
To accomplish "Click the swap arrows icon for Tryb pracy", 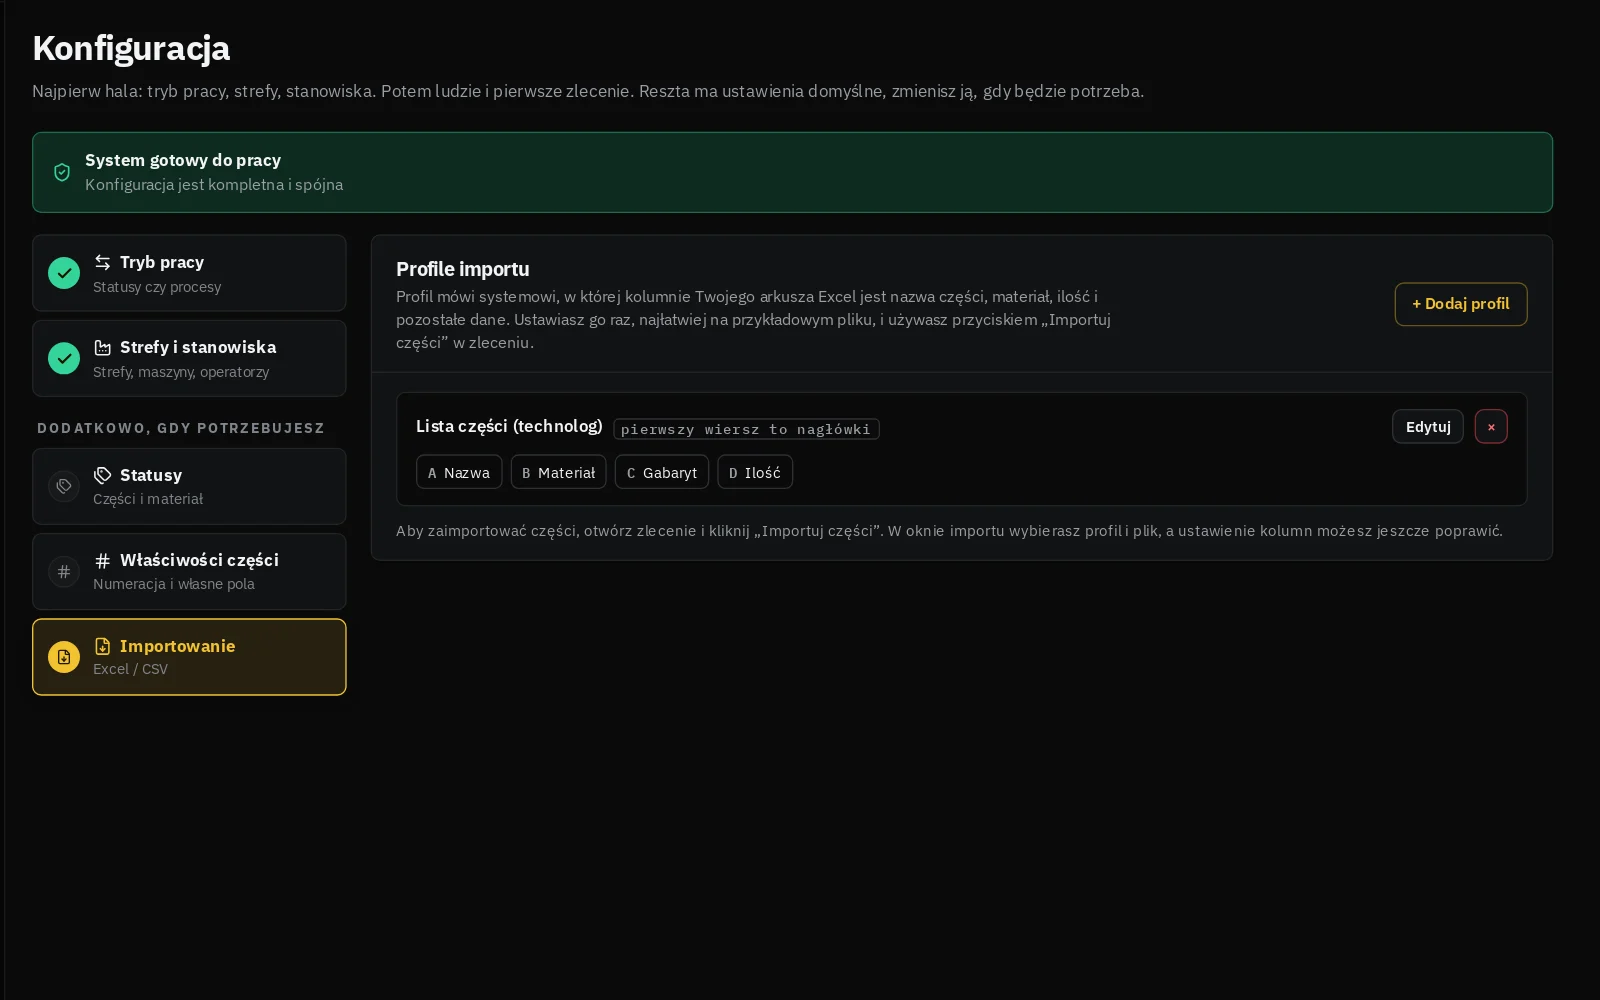I will (x=102, y=262).
